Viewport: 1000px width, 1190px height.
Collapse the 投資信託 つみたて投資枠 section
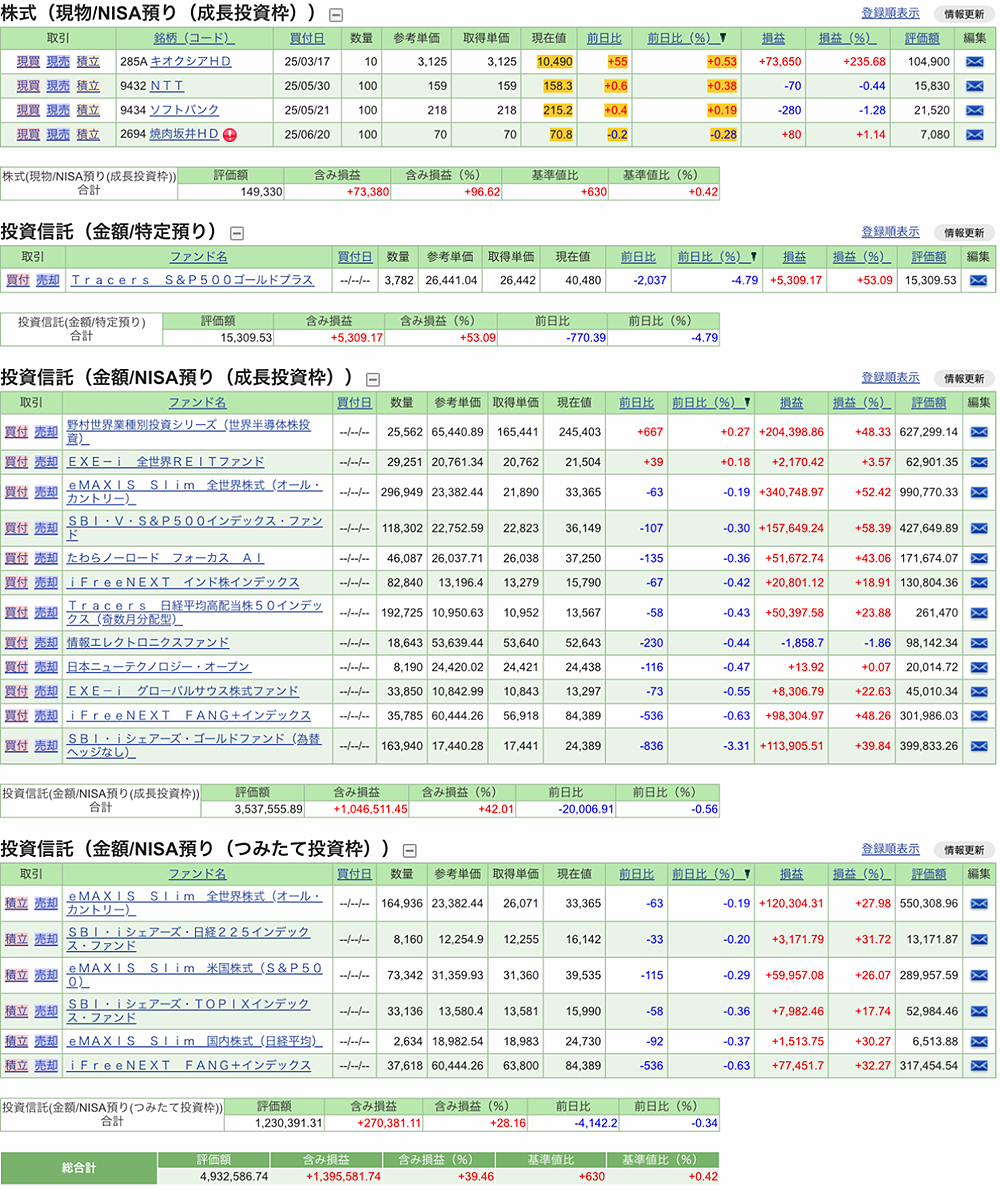coord(408,850)
